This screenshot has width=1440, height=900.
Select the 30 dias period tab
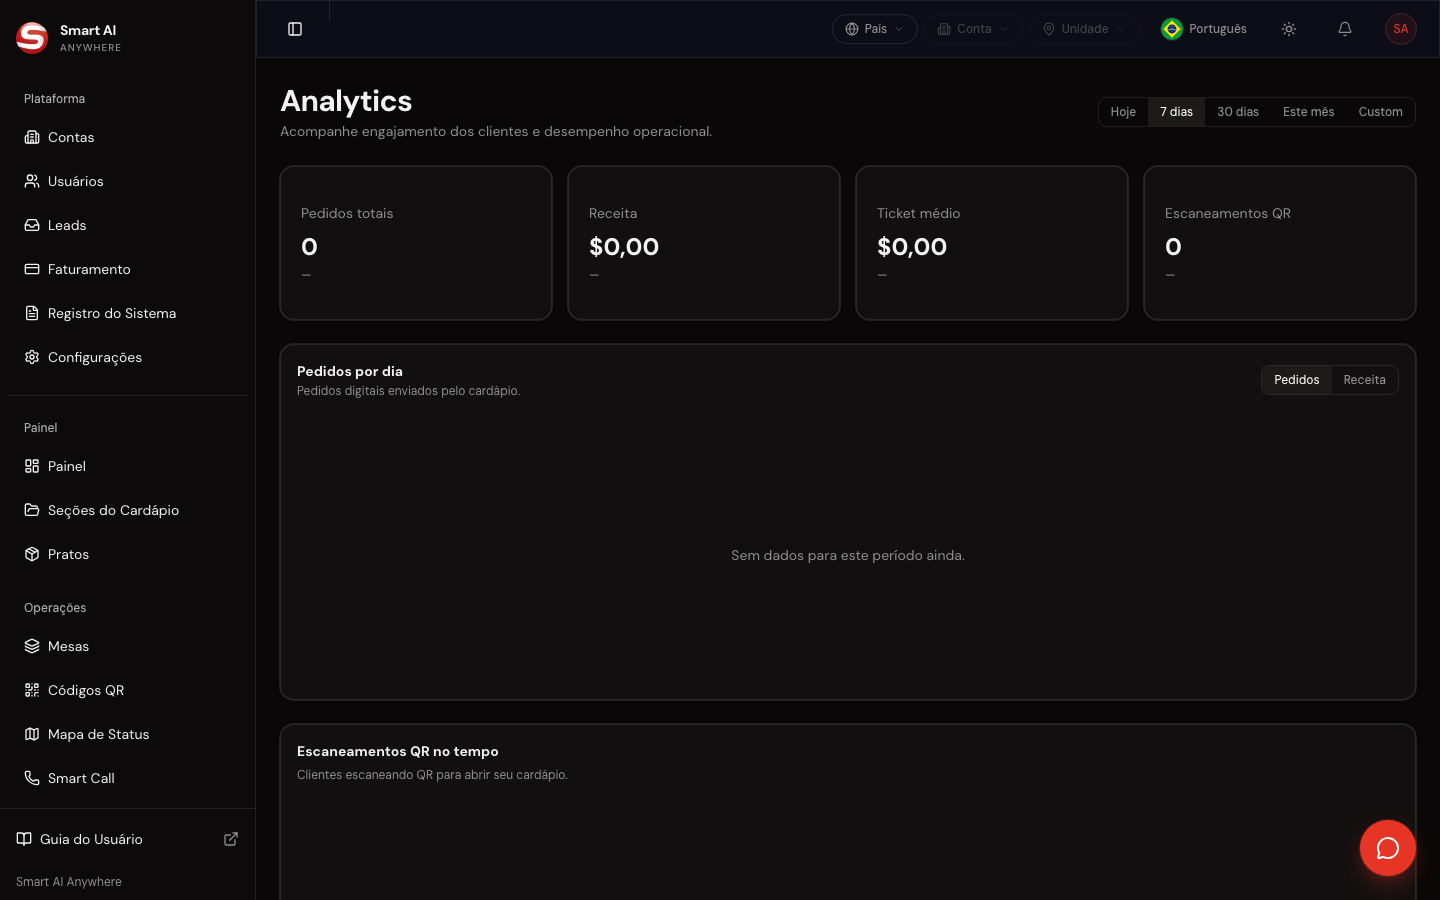pyautogui.click(x=1238, y=112)
